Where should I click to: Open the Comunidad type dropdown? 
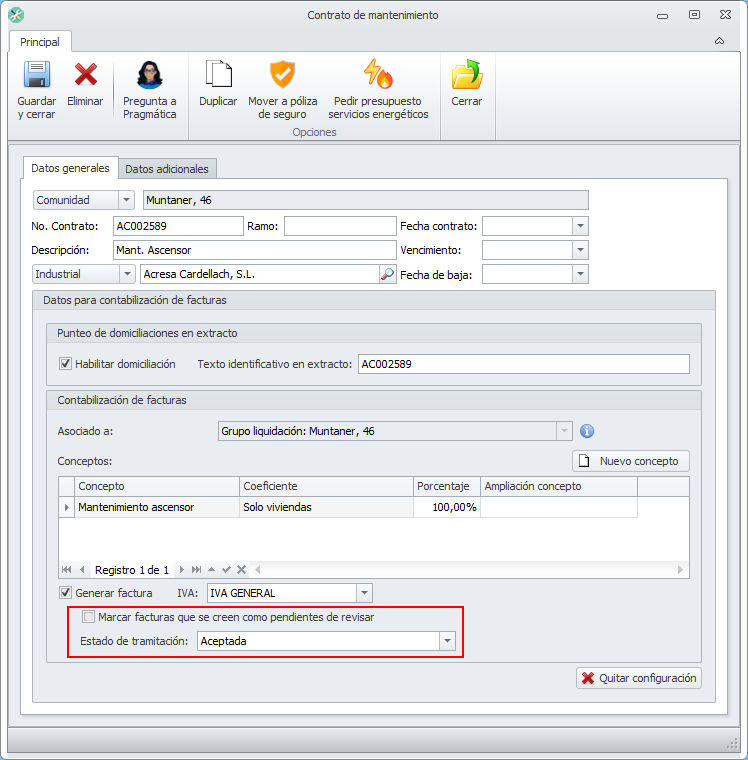126,200
